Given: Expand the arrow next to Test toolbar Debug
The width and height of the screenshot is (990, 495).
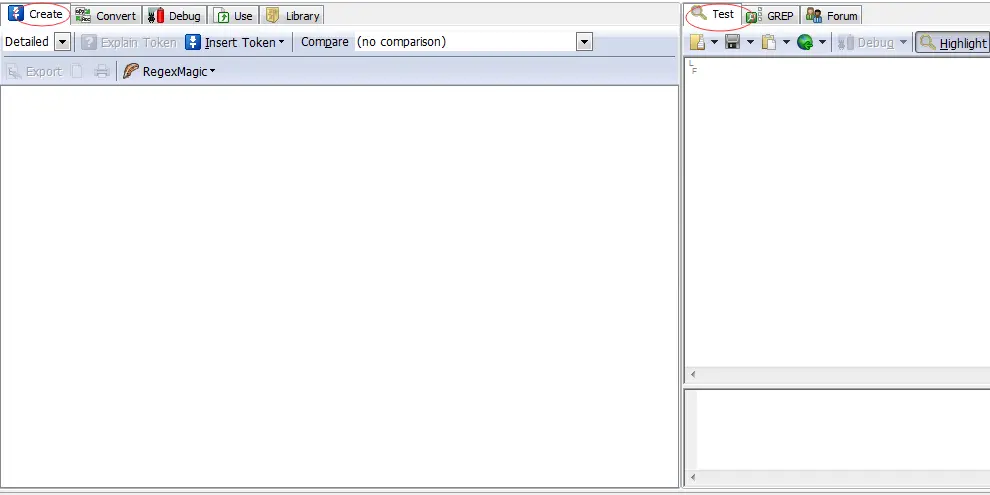Looking at the screenshot, I should pos(903,42).
